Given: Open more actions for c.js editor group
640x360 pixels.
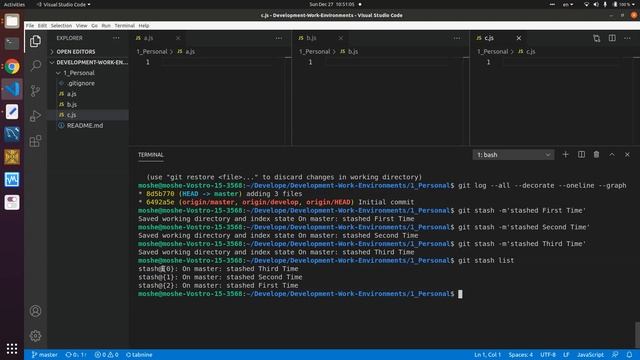Looking at the screenshot, I should (627, 38).
